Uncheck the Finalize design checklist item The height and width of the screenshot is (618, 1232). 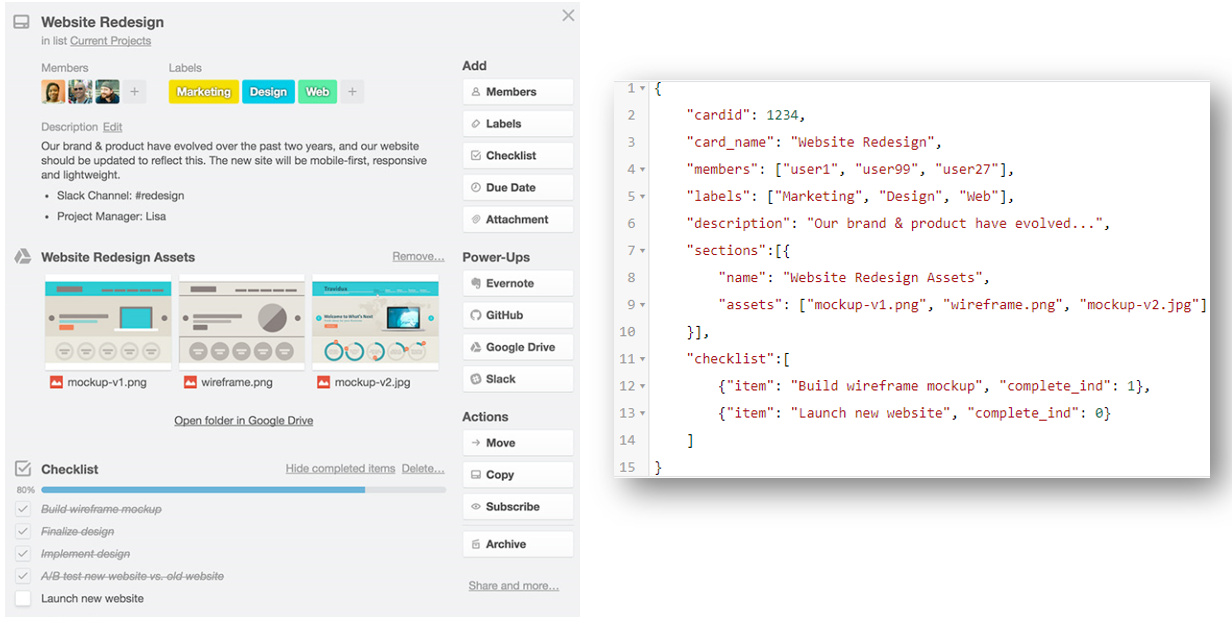23,531
